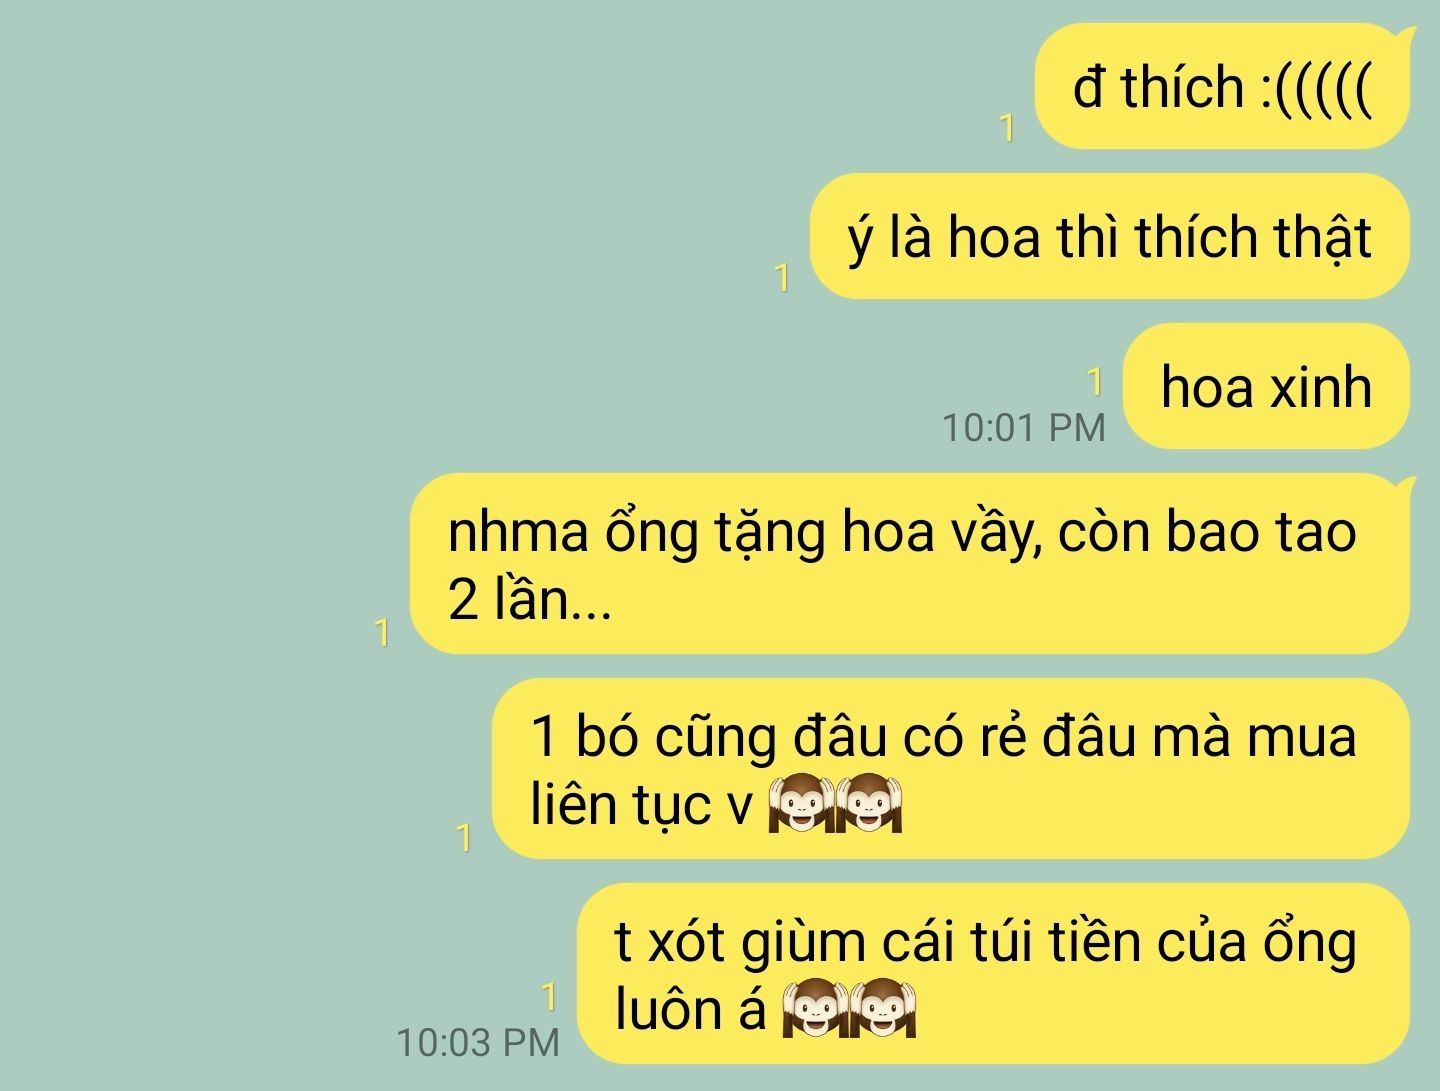Viewport: 1440px width, 1091px height.
Task: Tap read count above the 10:01 PM timestamp
Action: (x=1095, y=382)
